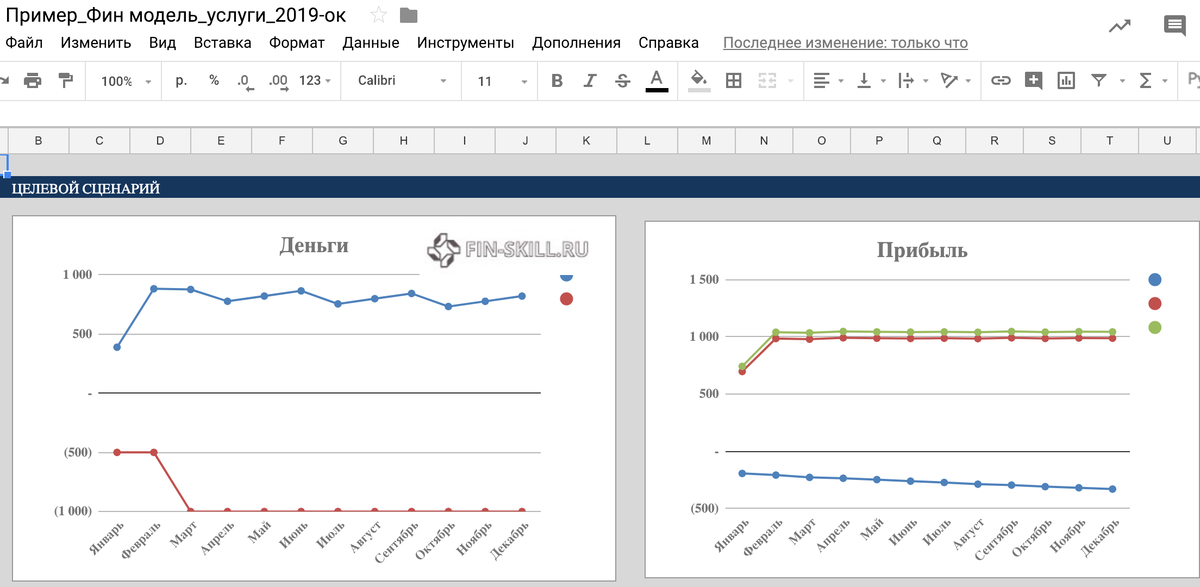Image resolution: width=1200 pixels, height=587 pixels.
Task: Select the paint format roller tool
Action: [65, 81]
